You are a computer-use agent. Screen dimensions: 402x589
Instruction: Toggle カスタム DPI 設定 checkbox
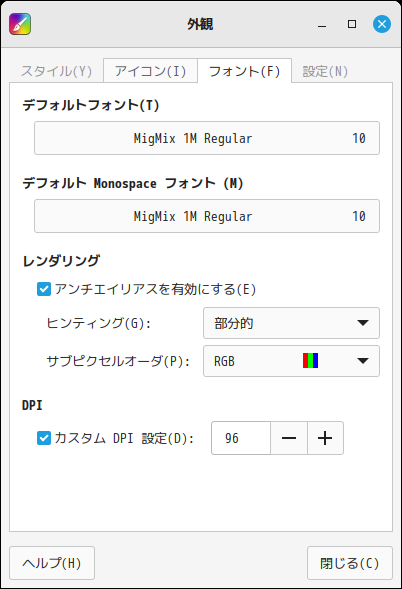44,438
